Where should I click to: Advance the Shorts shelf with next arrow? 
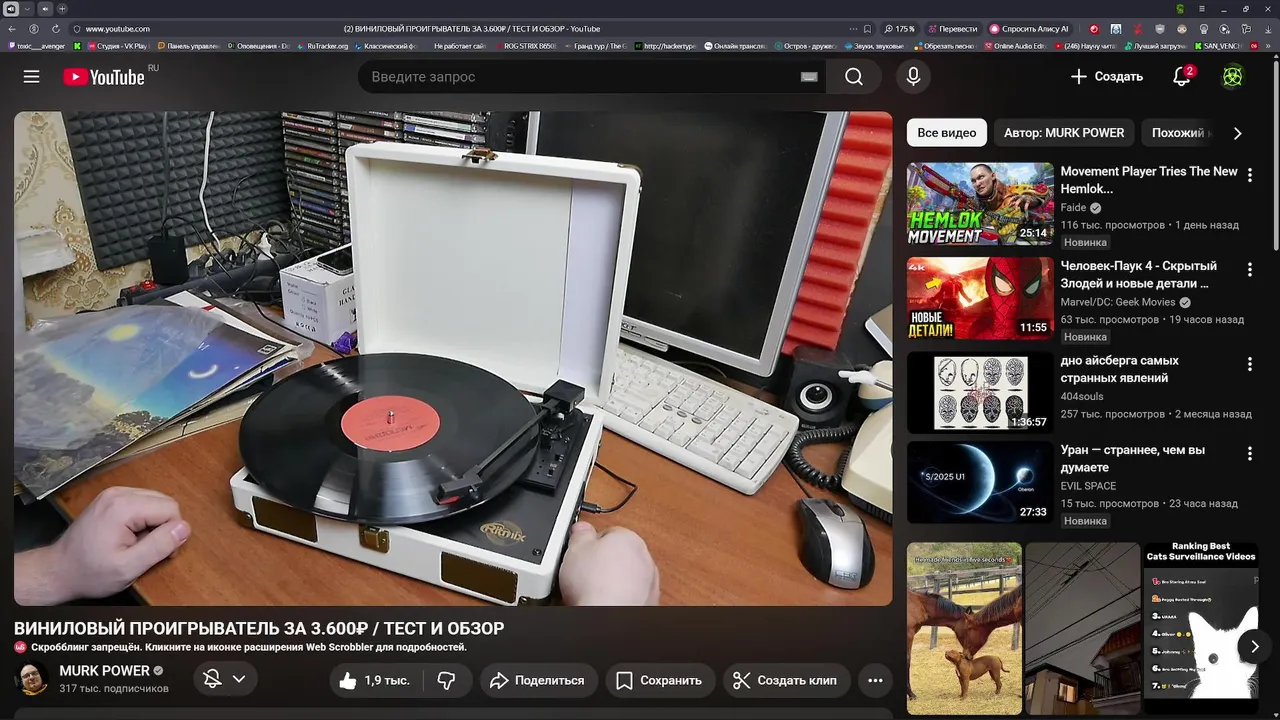(1254, 646)
